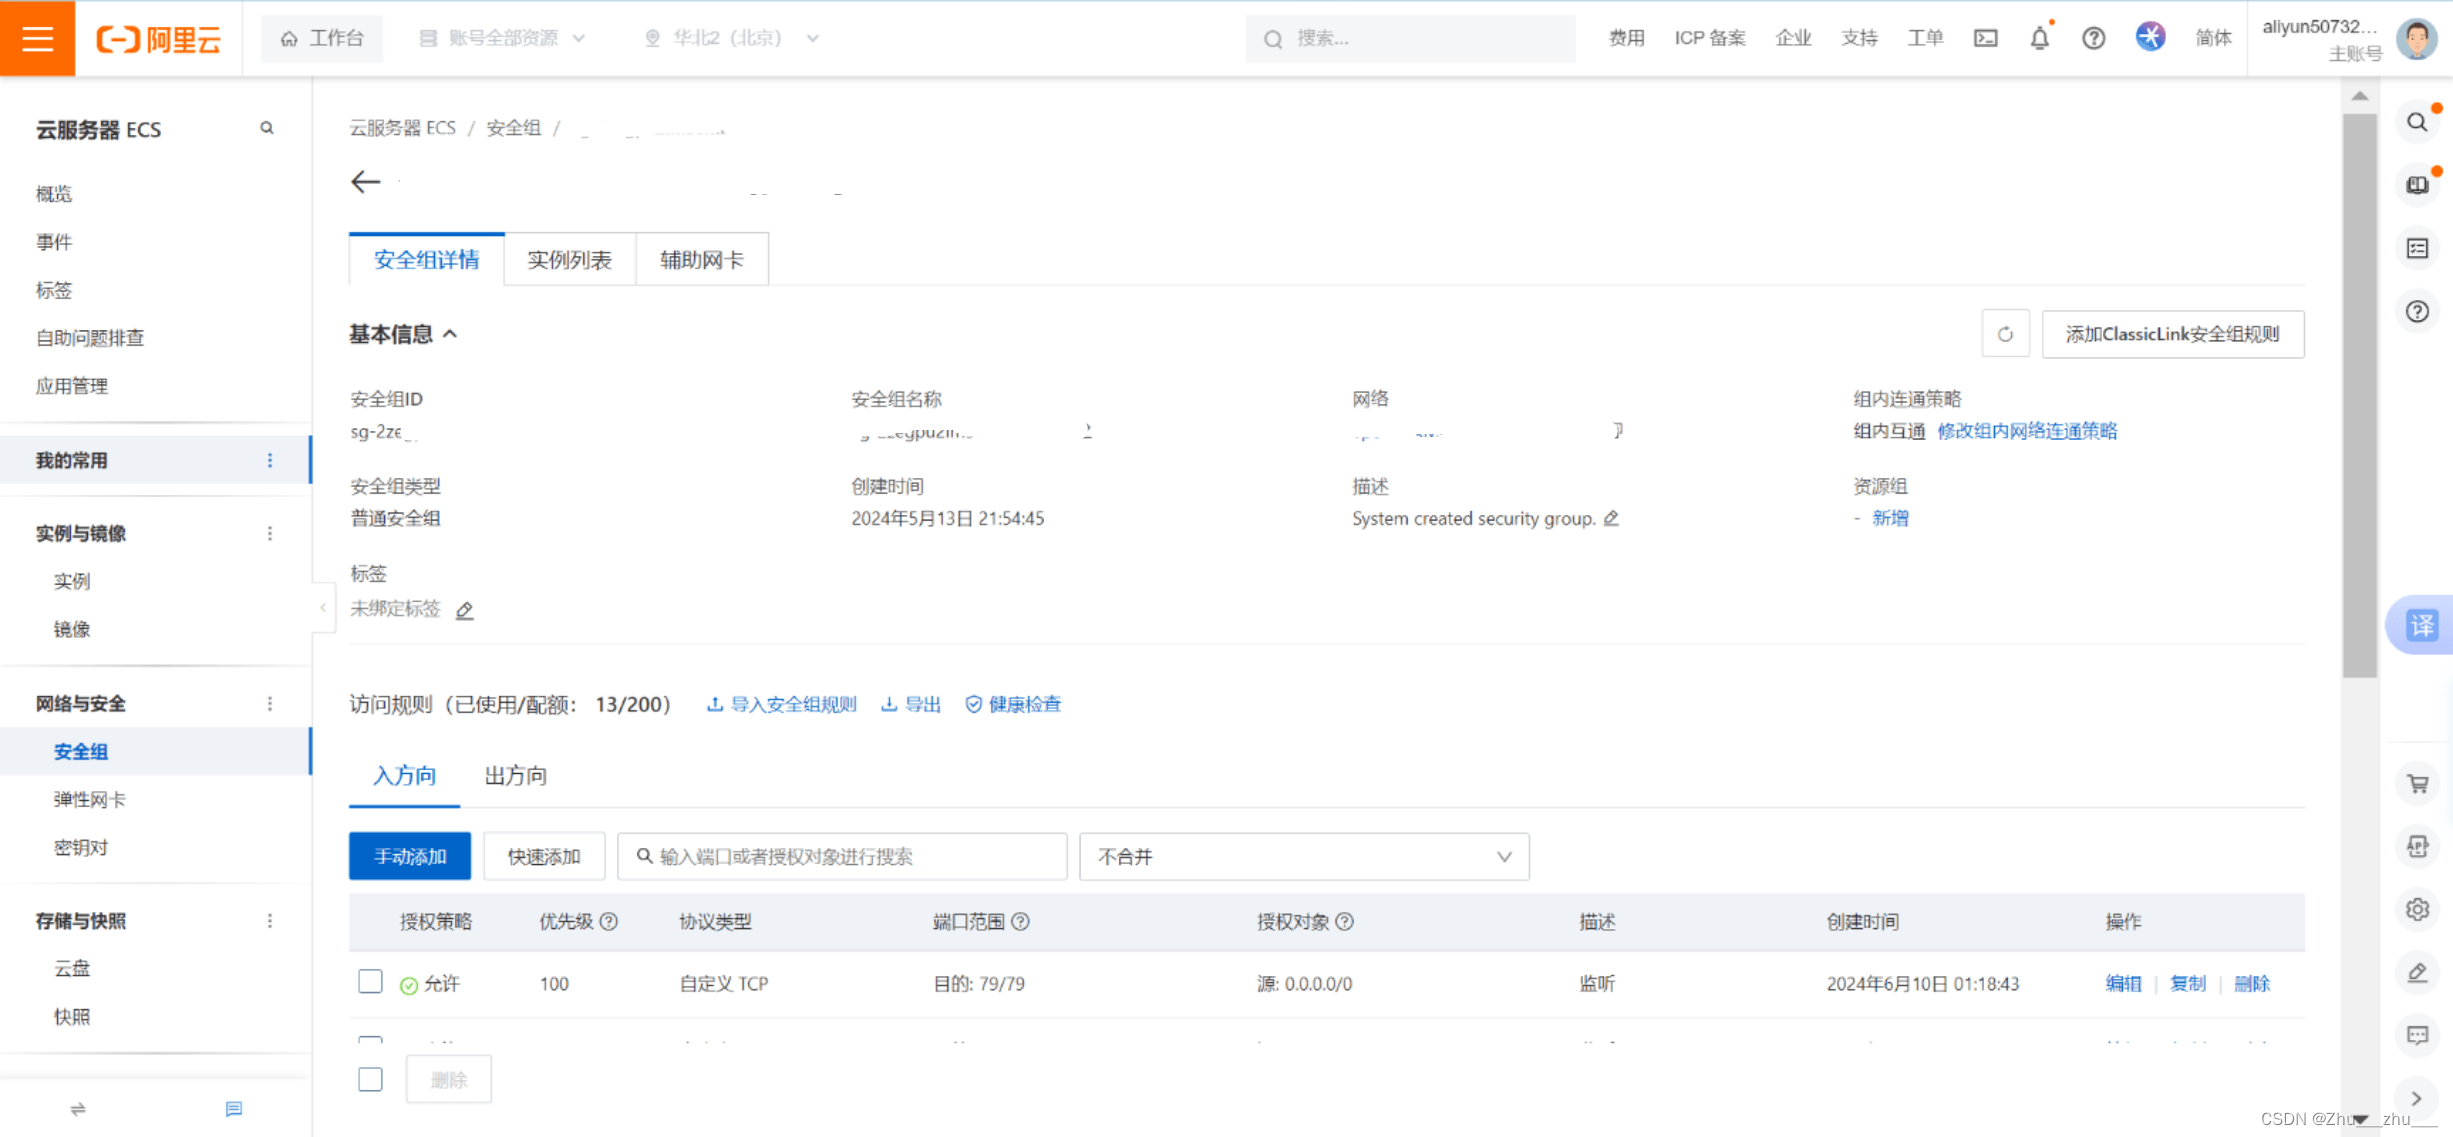Click the help question mark icon
This screenshot has width=2453, height=1137.
[x=2093, y=38]
